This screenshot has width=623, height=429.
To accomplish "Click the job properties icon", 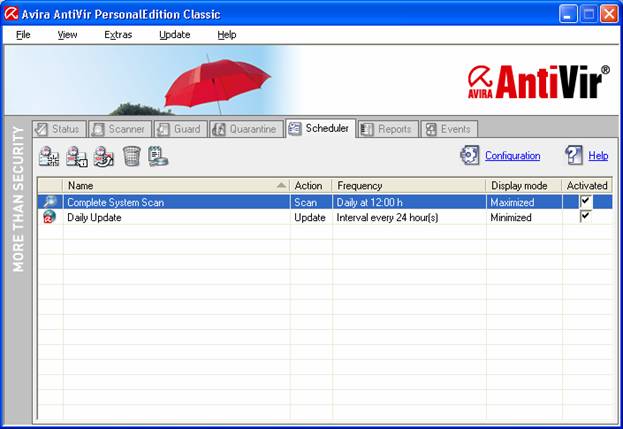I will click(x=77, y=156).
